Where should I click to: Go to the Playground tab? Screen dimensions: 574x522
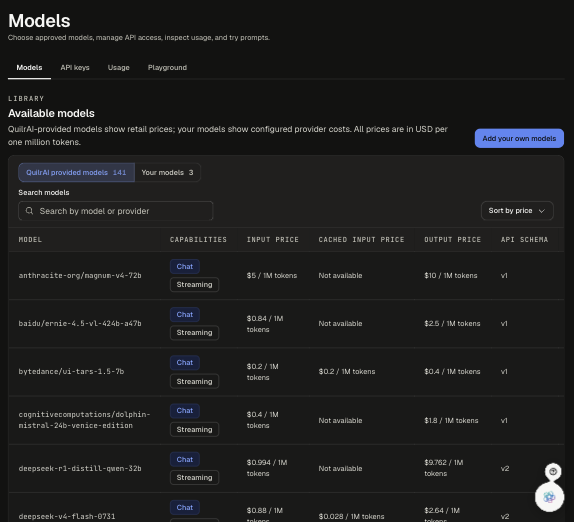(x=167, y=67)
